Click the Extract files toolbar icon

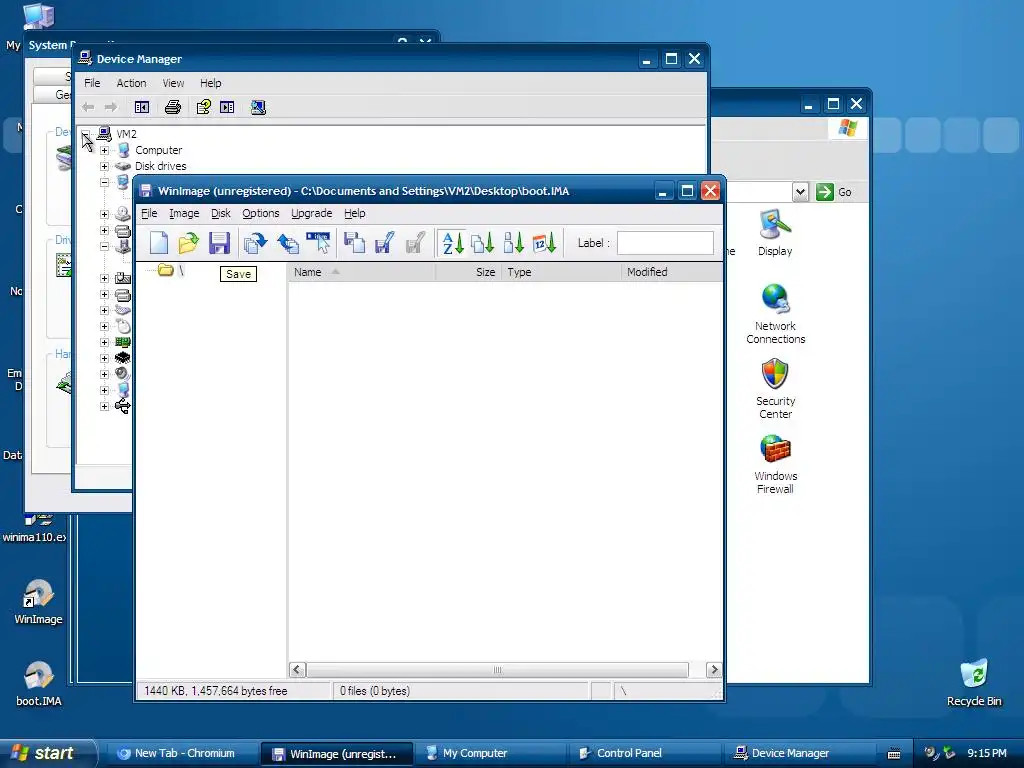tap(255, 243)
